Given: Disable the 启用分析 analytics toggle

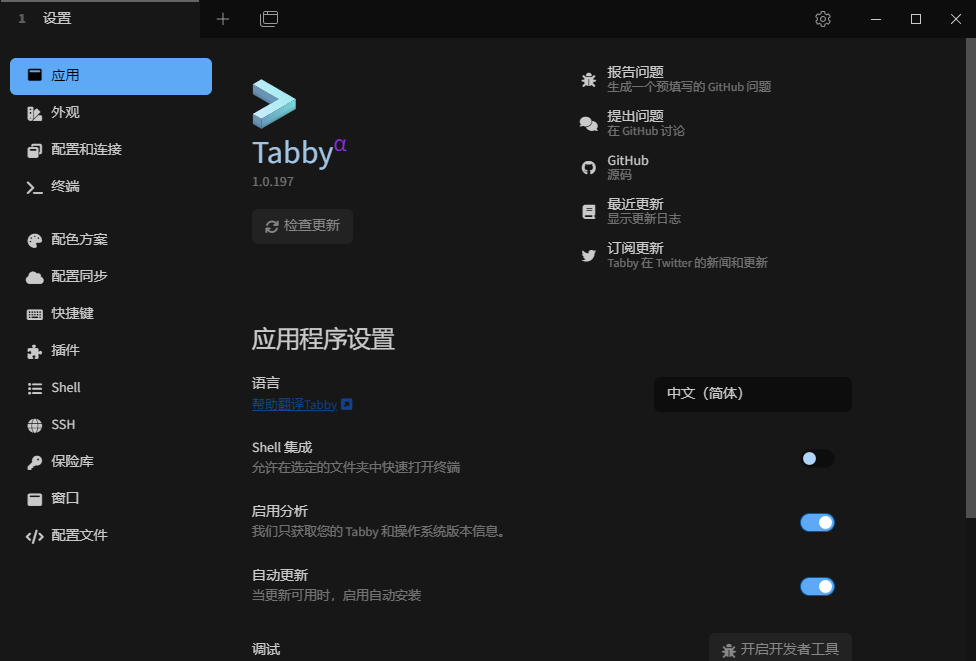Looking at the screenshot, I should click(817, 523).
